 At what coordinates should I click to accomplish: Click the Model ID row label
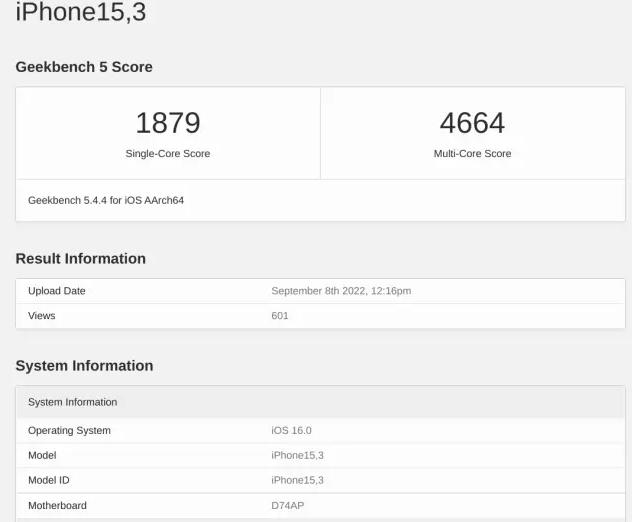pos(49,480)
